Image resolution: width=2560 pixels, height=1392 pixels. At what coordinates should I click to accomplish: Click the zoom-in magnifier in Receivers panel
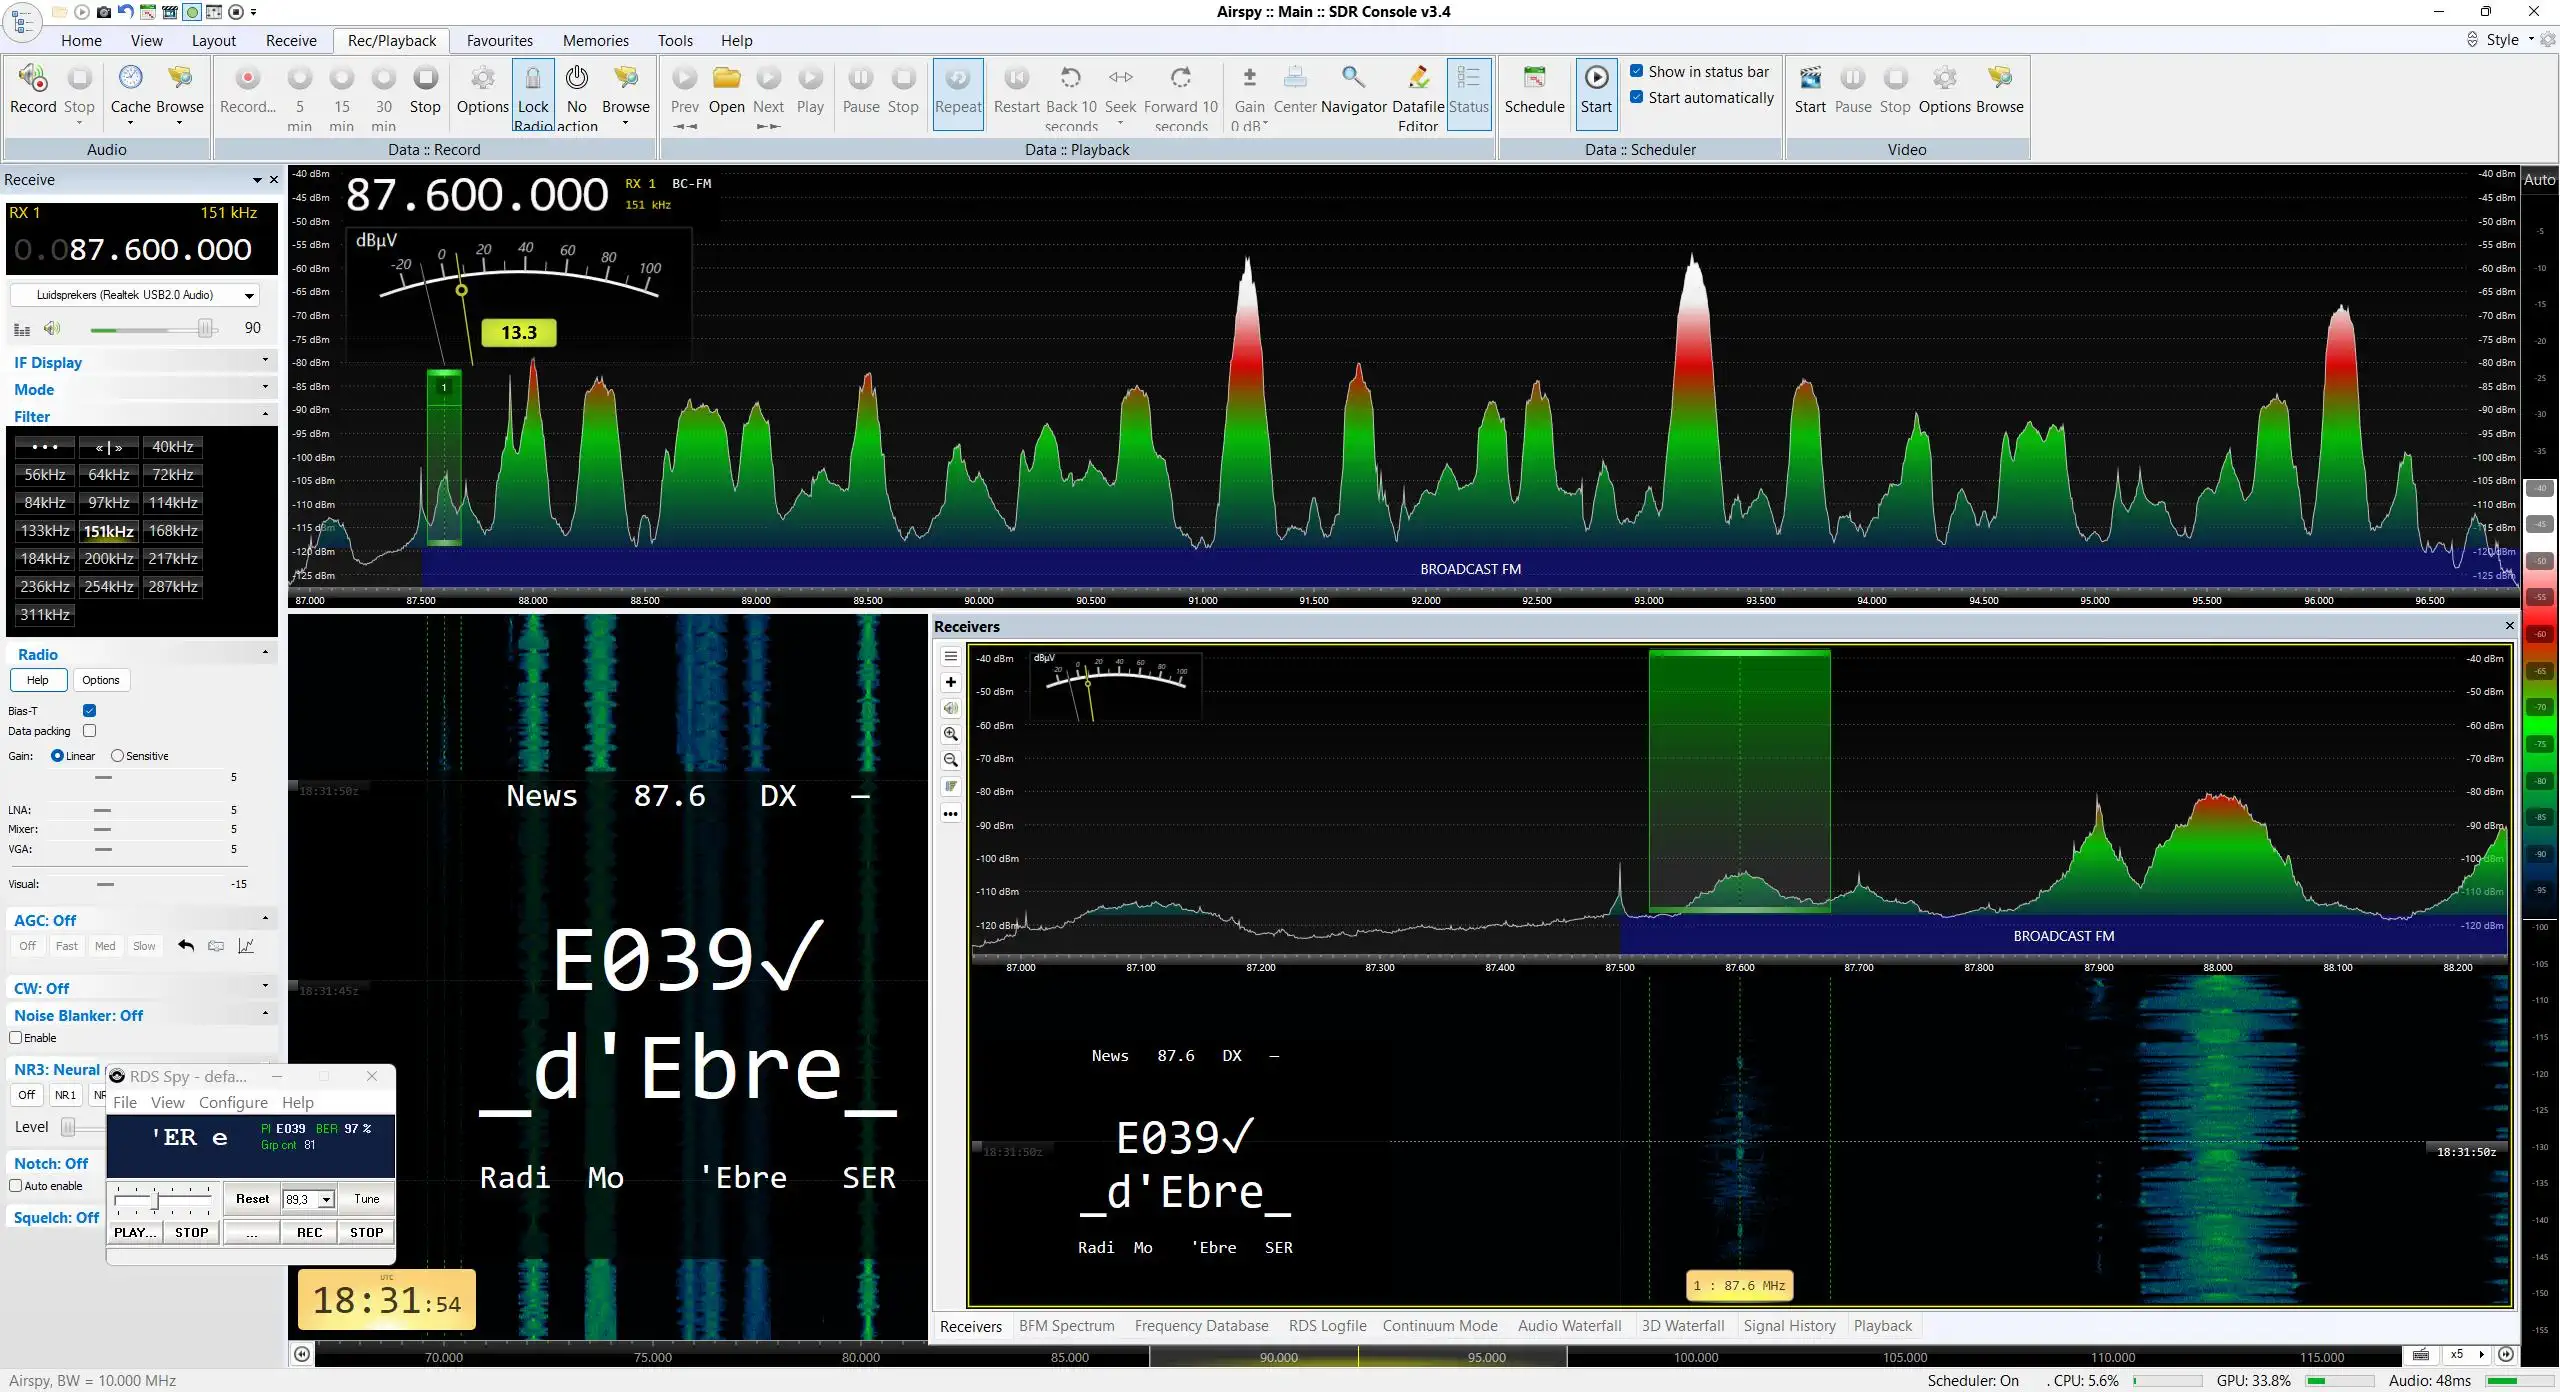click(951, 734)
